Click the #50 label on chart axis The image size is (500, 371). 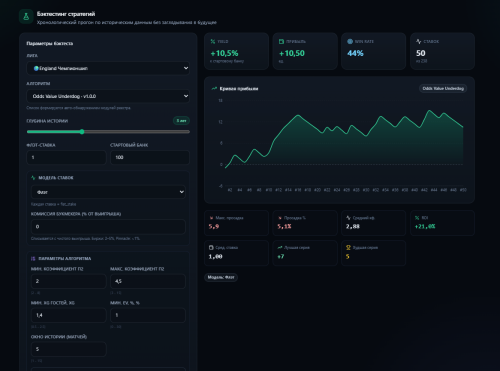[463, 190]
